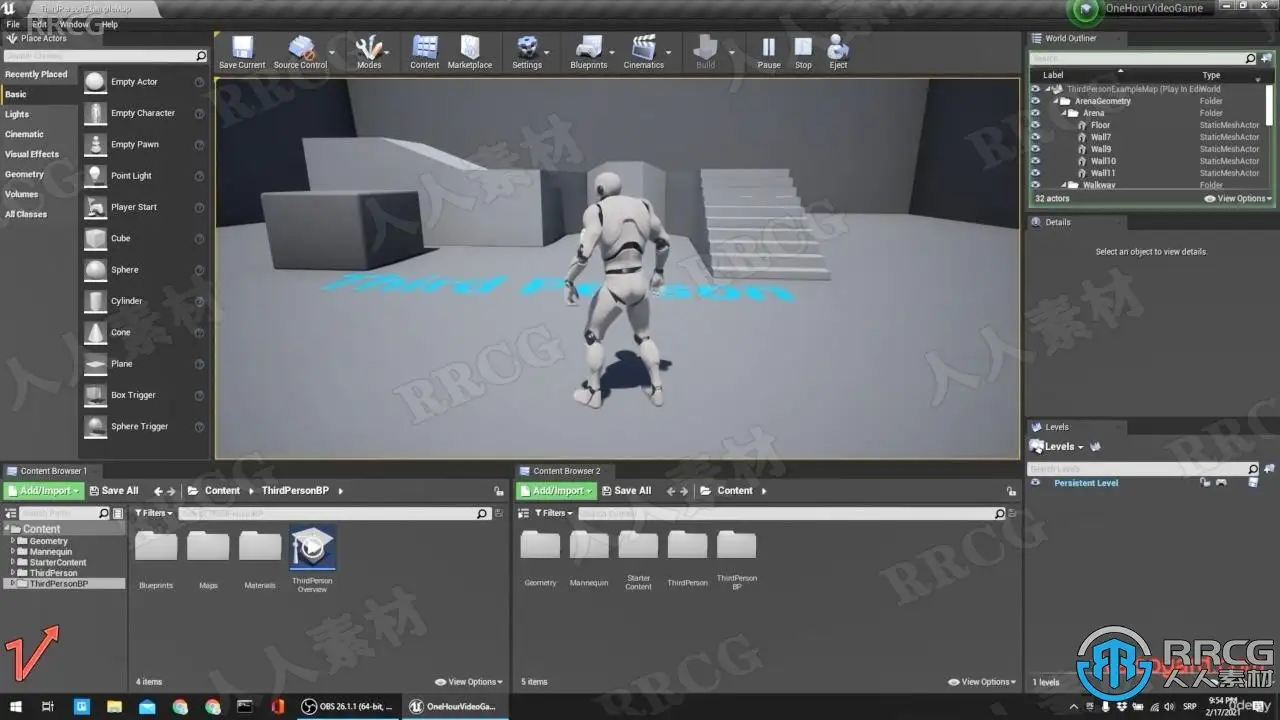
Task: Click the Content toolbar icon
Action: 425,52
